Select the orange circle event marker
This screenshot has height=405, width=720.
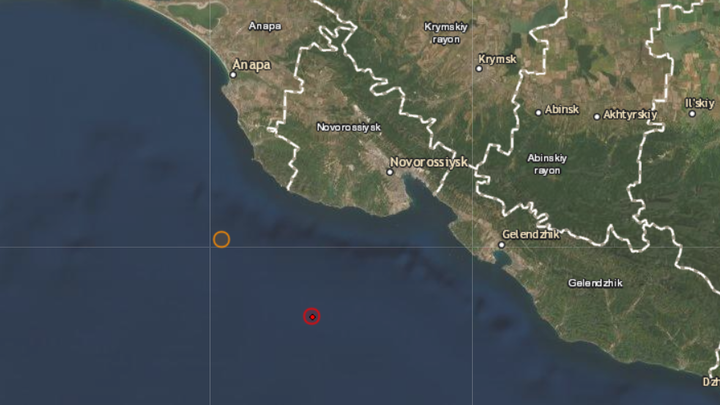coord(221,239)
